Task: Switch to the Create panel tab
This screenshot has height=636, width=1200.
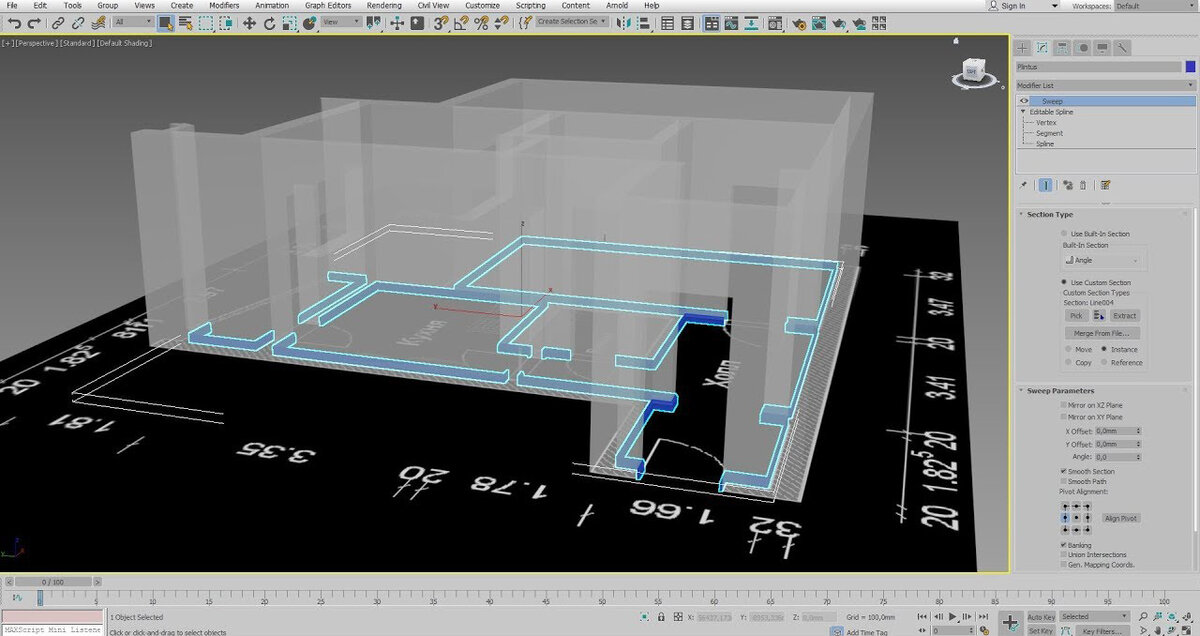Action: 1021,47
